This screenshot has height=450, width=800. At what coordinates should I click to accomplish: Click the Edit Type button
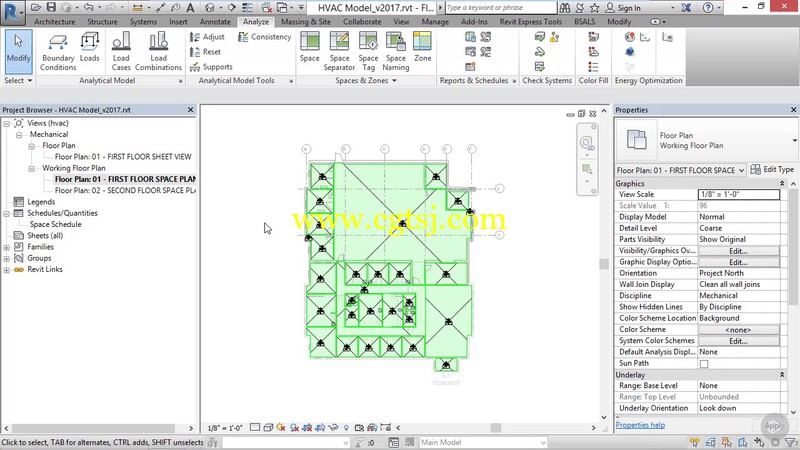pos(772,169)
